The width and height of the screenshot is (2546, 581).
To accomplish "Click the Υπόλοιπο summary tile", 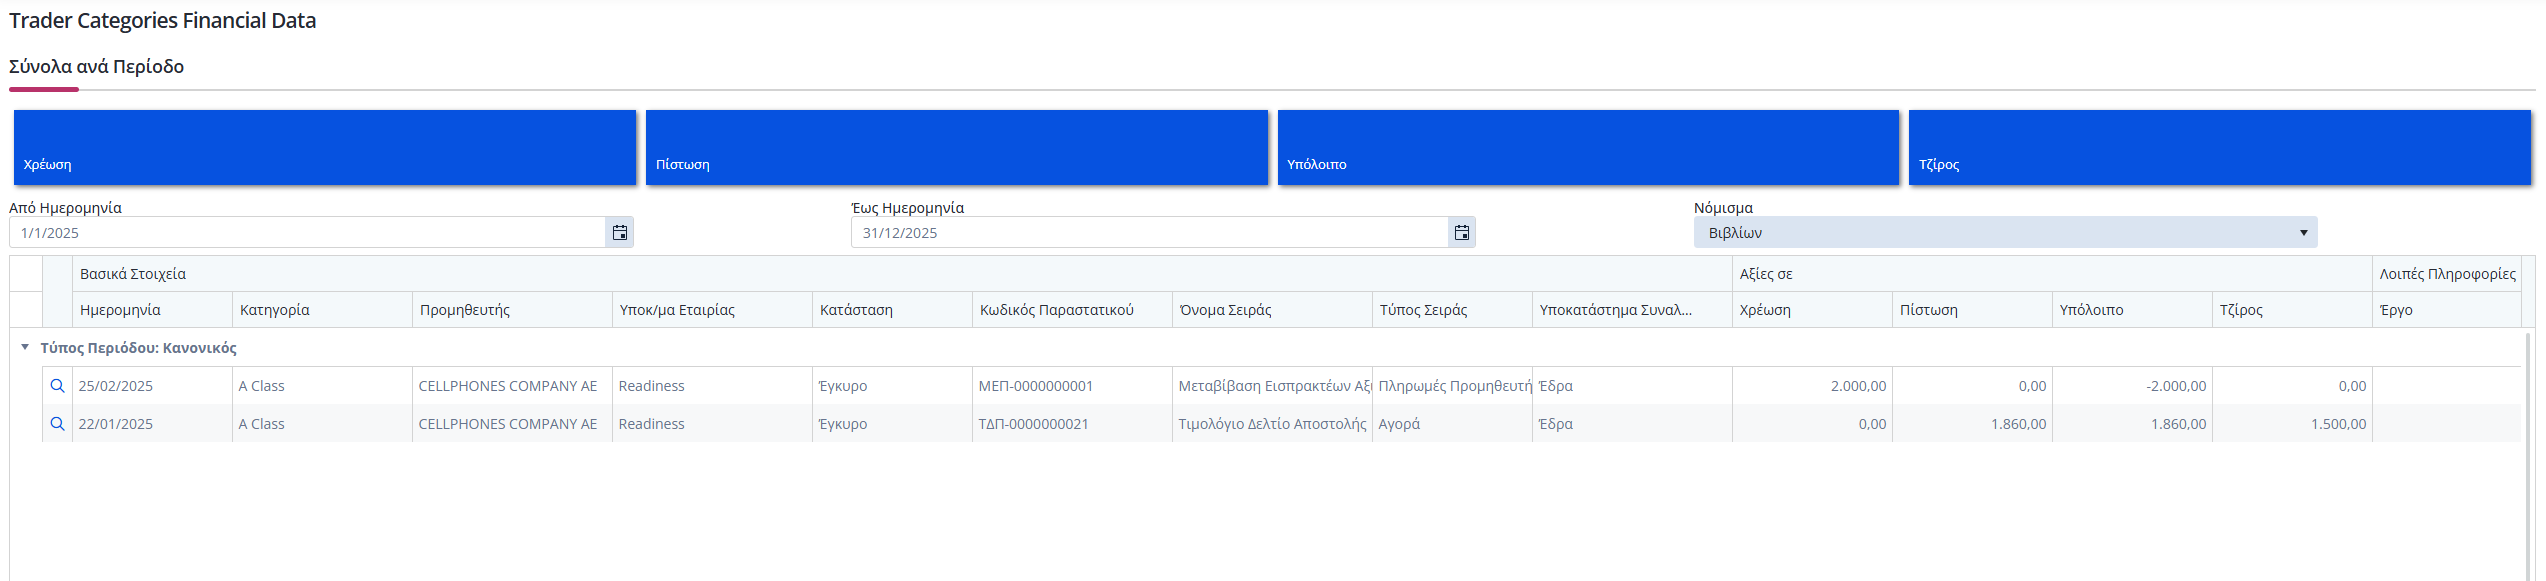I will 1588,147.
